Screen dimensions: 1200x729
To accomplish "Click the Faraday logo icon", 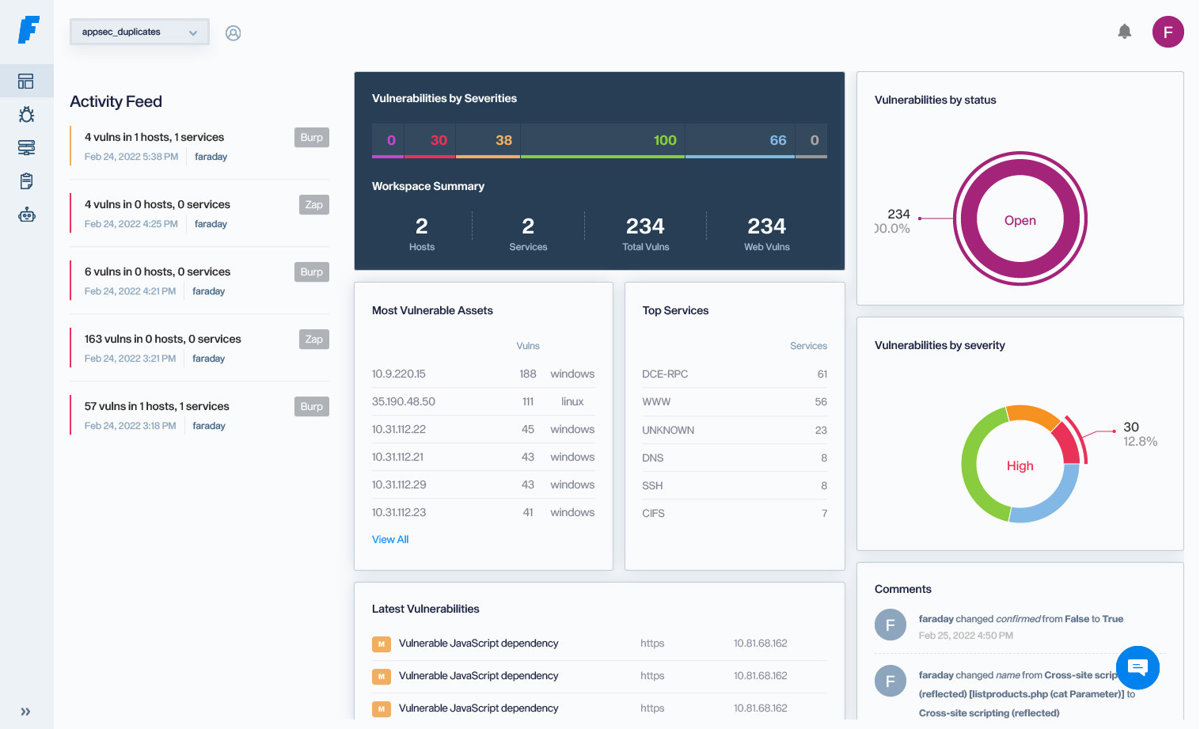I will [x=28, y=30].
